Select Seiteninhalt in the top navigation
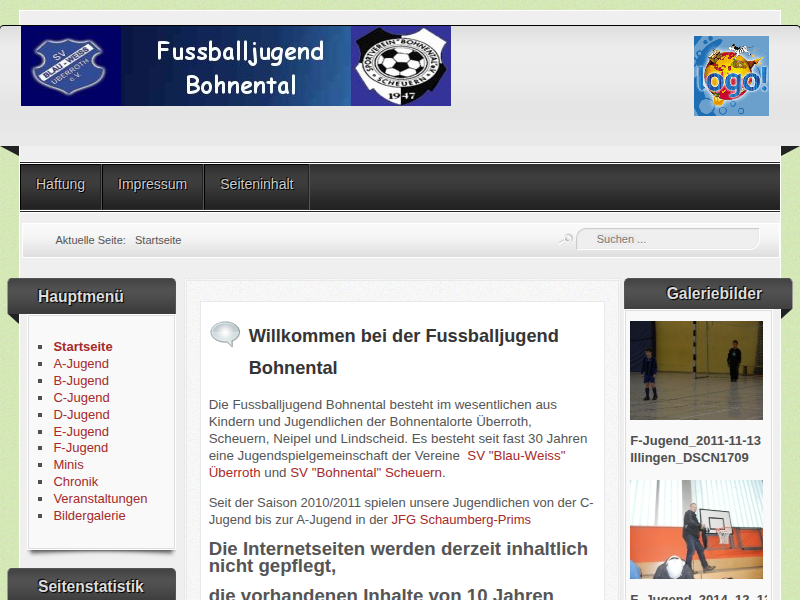This screenshot has height=600, width=800. coord(257,185)
